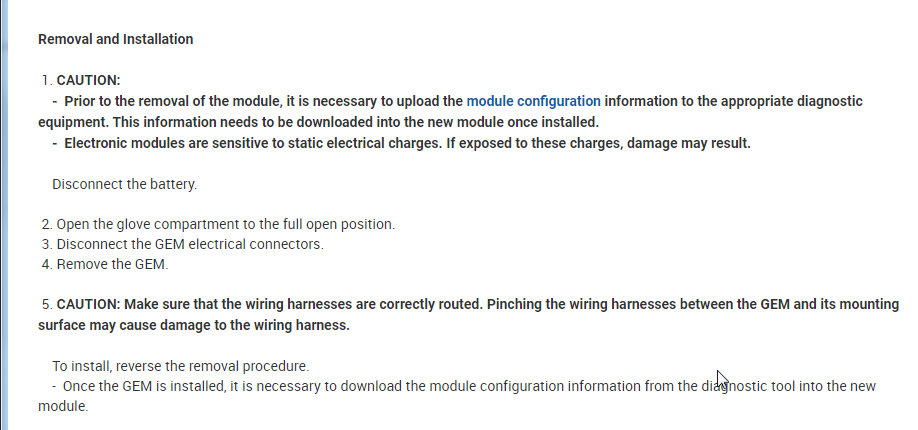The height and width of the screenshot is (430, 918).
Task: Click the list number 4 marker
Action: coord(46,265)
